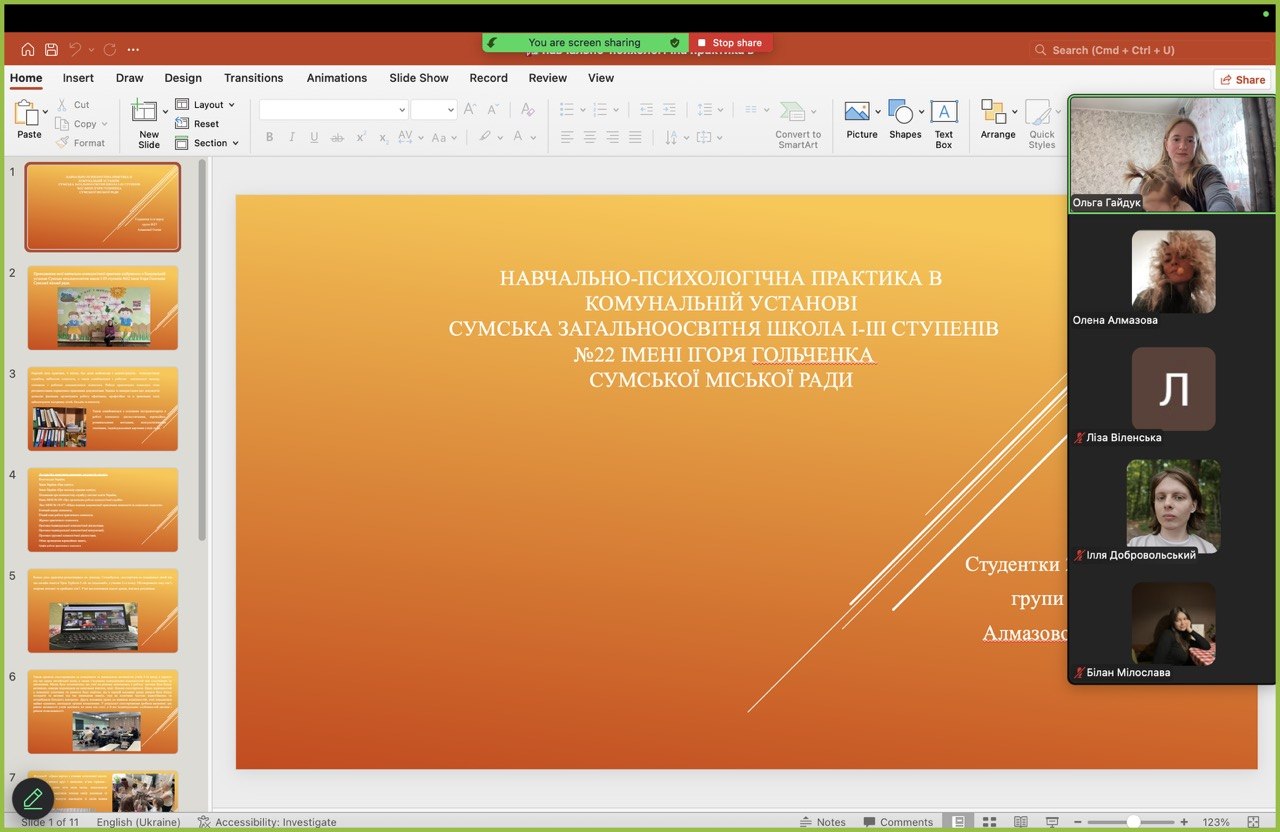Open the Paste options arrow

tap(46, 112)
